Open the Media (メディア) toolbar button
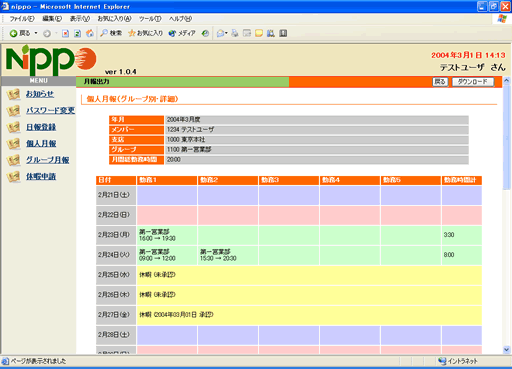This screenshot has width=512, height=369. point(182,33)
